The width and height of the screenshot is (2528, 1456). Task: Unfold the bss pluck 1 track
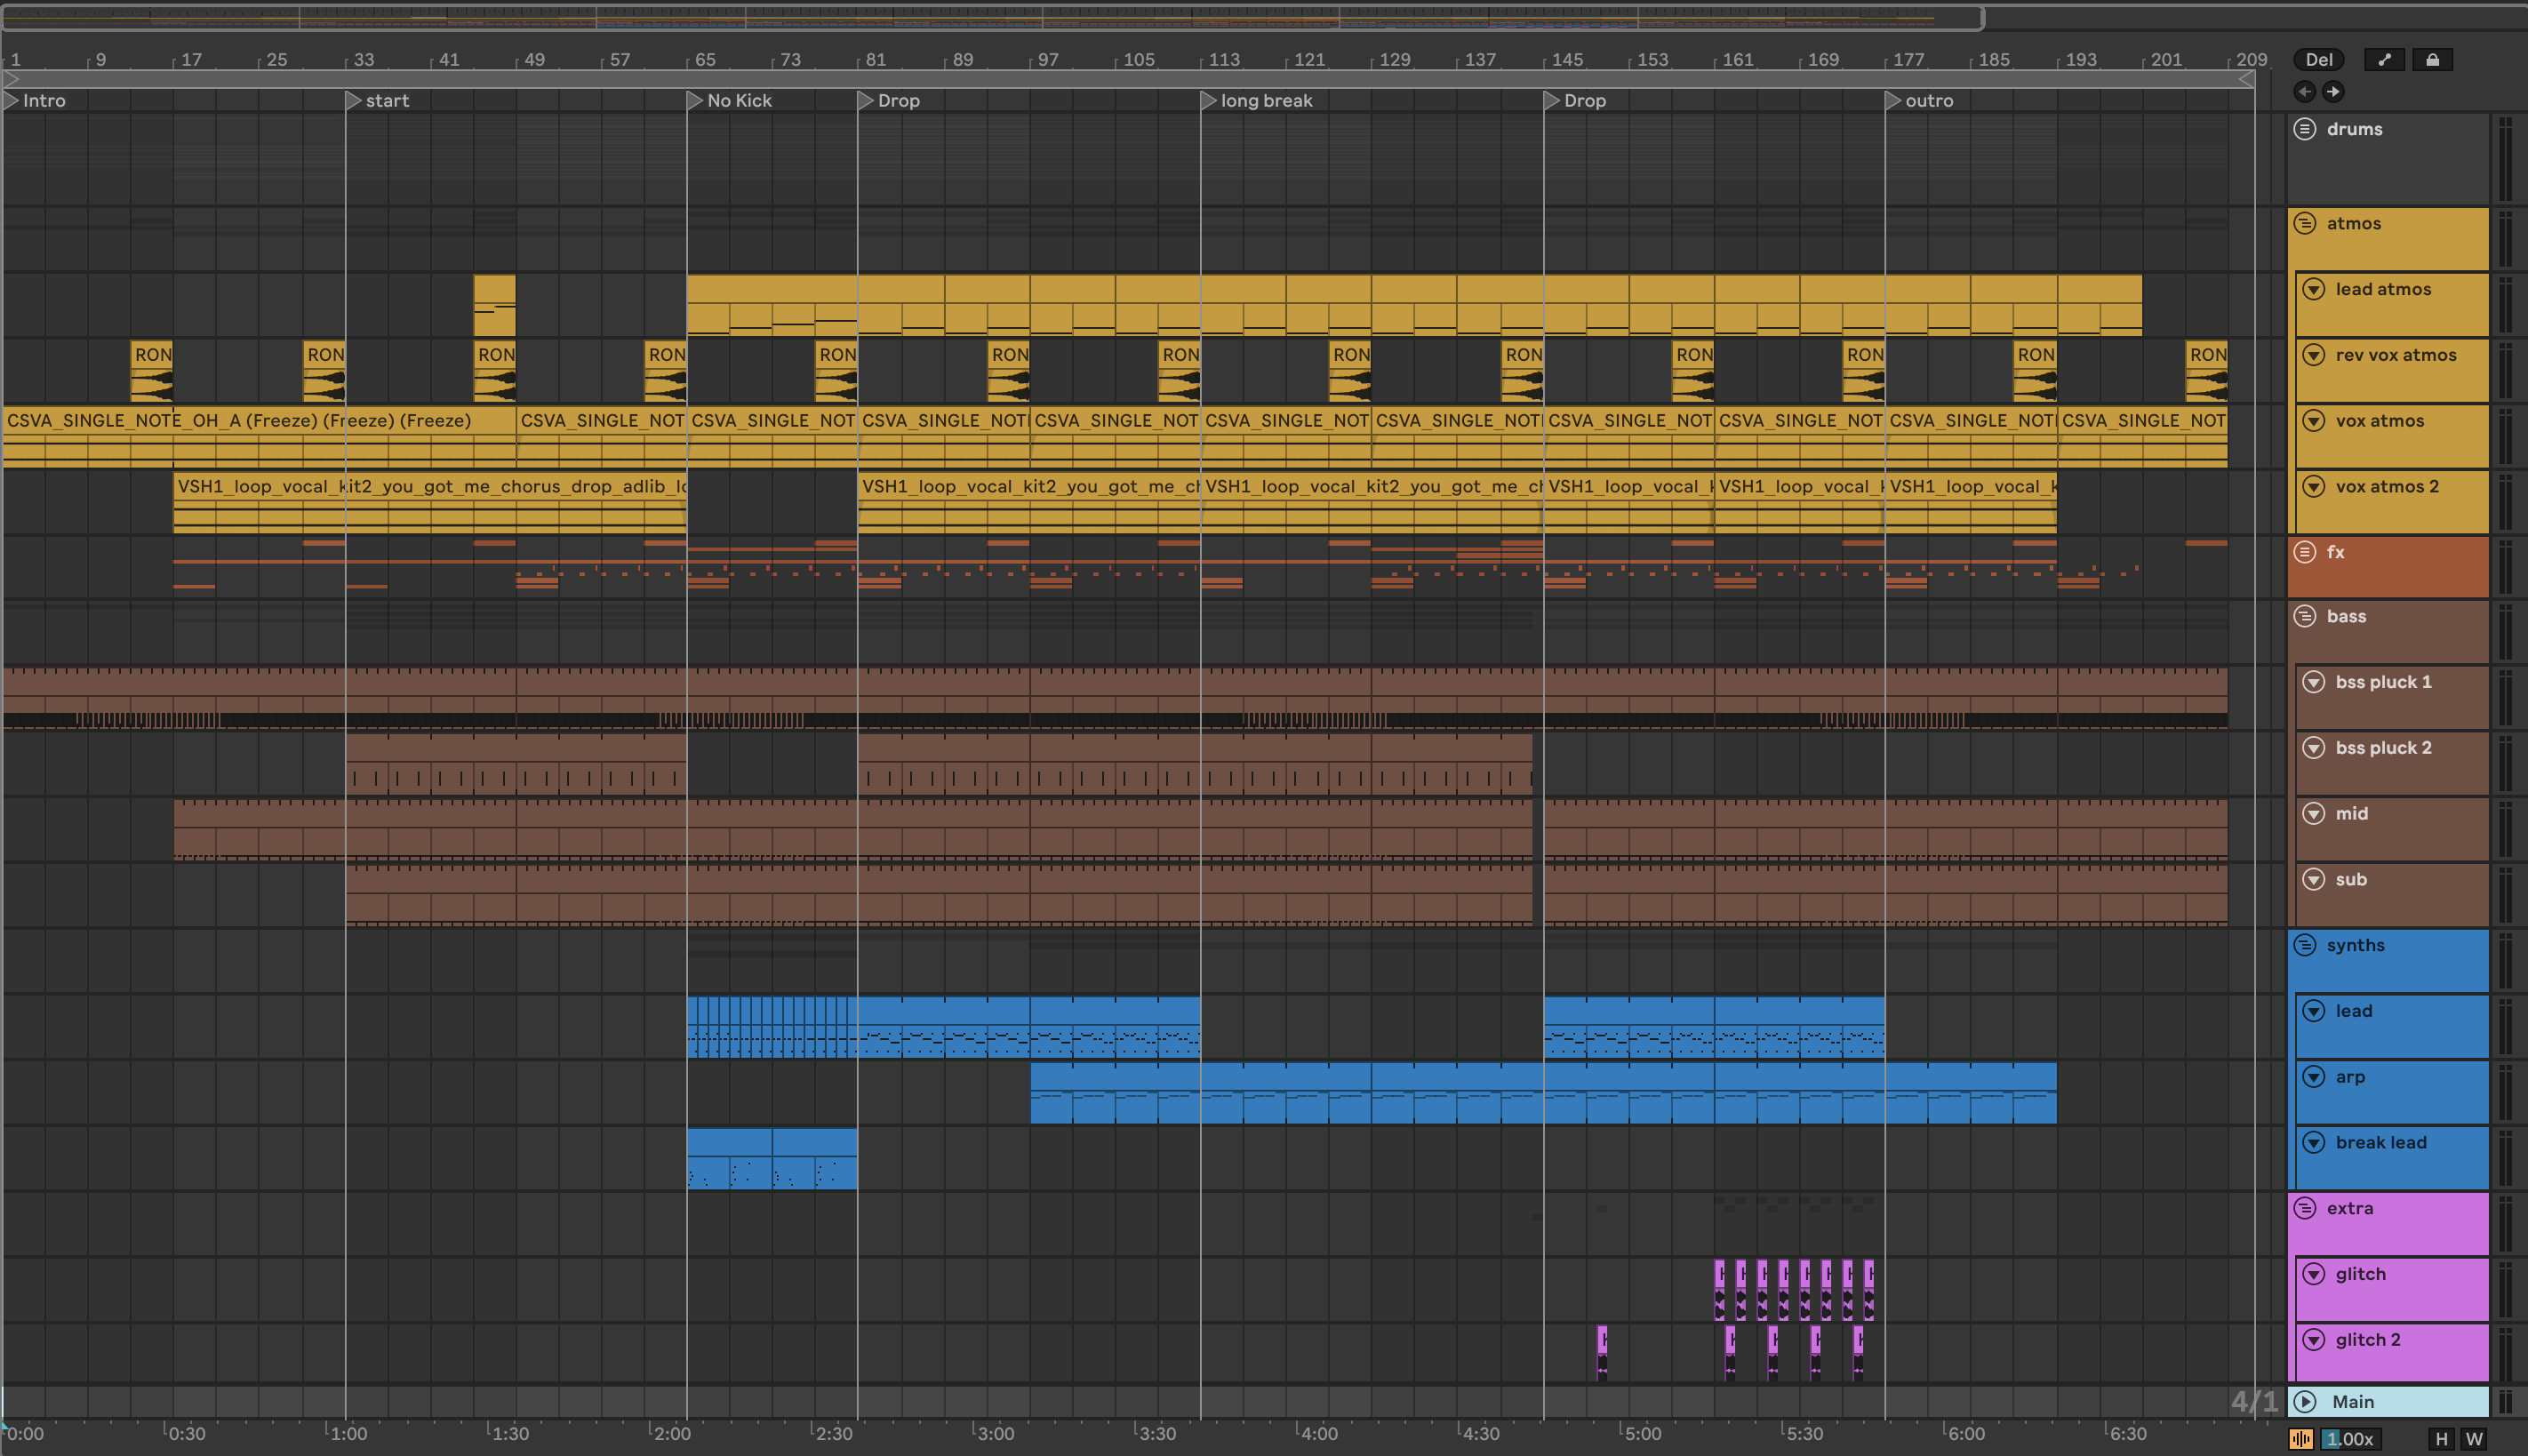2314,682
